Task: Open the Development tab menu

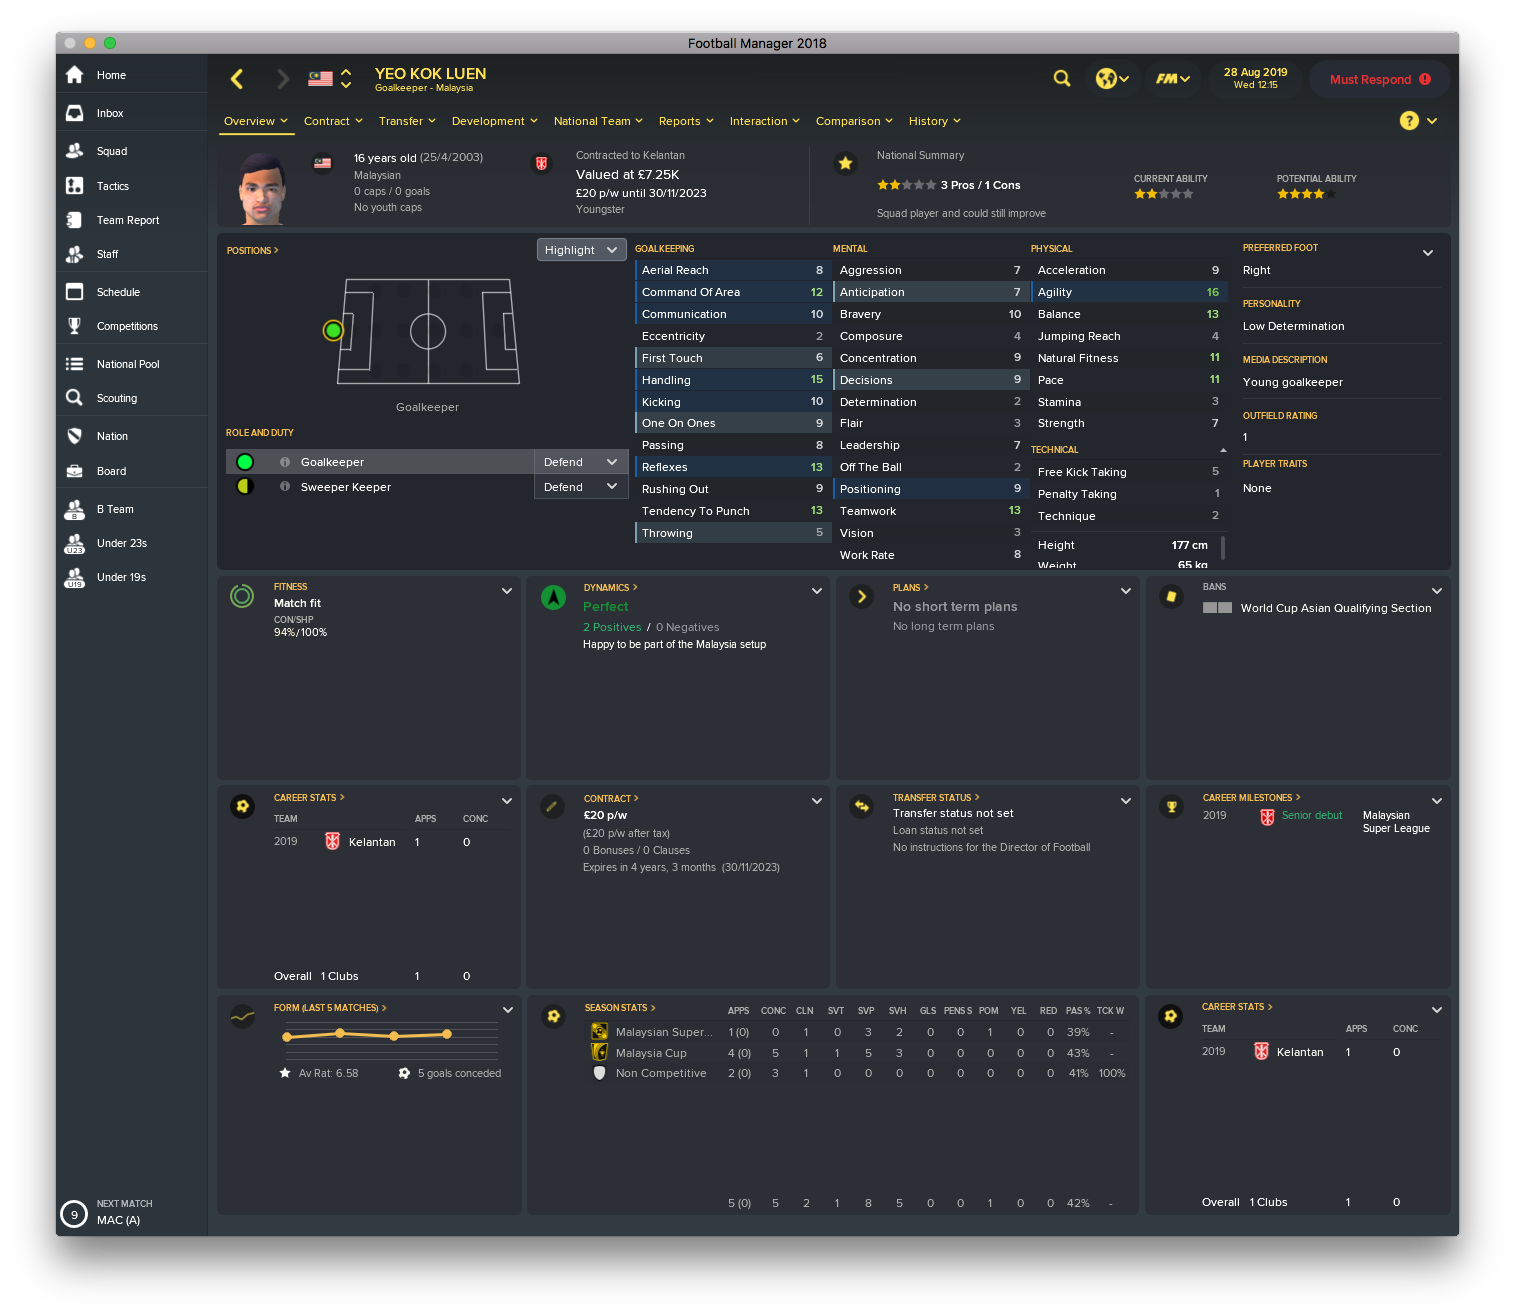Action: (x=495, y=121)
